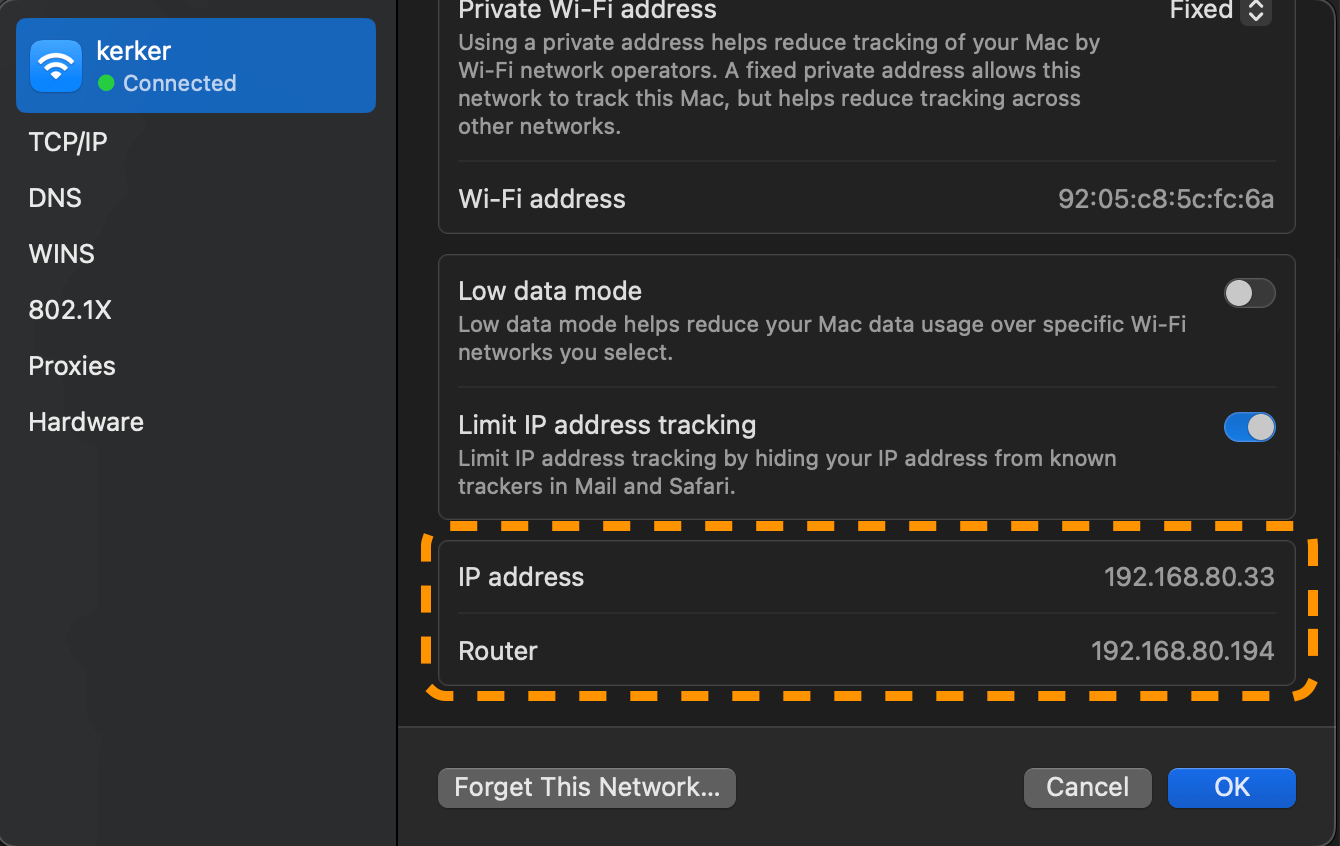Open 802.1X configuration
Viewport: 1340px width, 846px height.
[x=69, y=309]
